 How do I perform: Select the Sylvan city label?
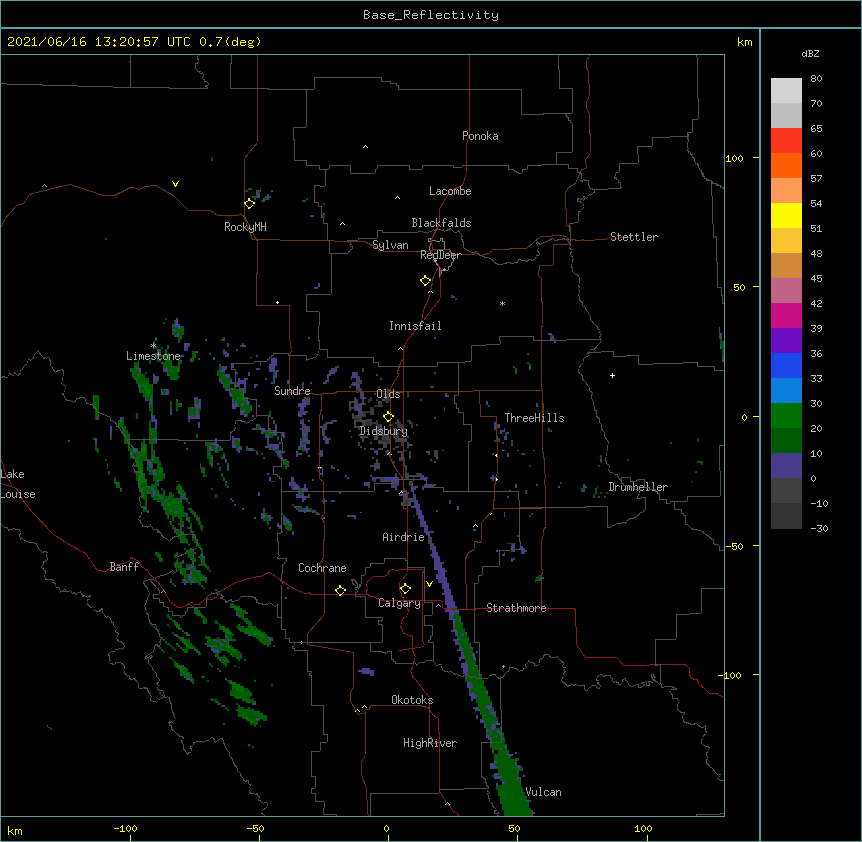390,245
